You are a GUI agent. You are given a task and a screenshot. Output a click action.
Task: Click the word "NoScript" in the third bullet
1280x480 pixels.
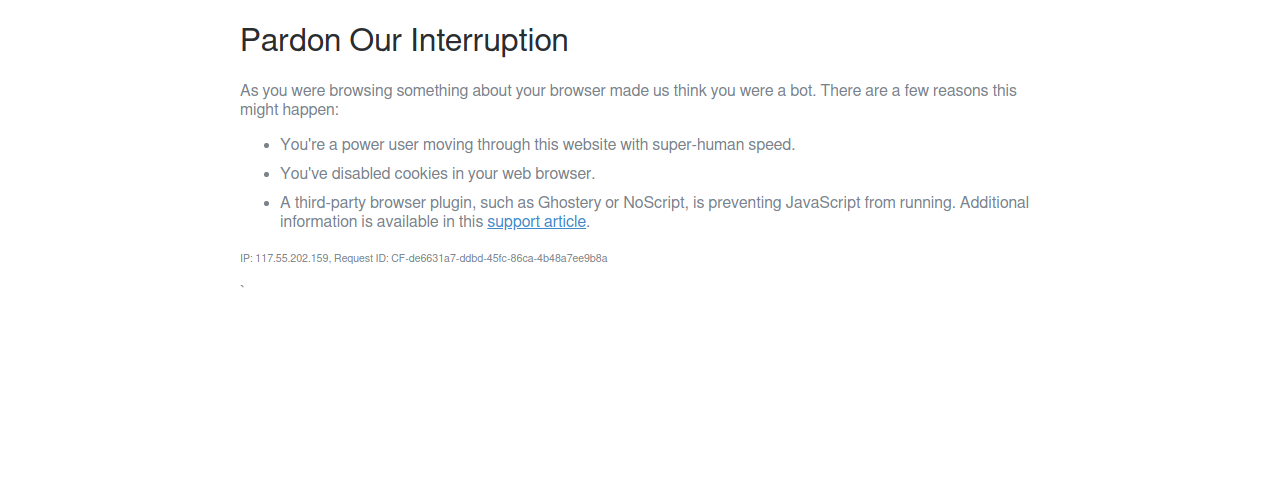tap(654, 203)
